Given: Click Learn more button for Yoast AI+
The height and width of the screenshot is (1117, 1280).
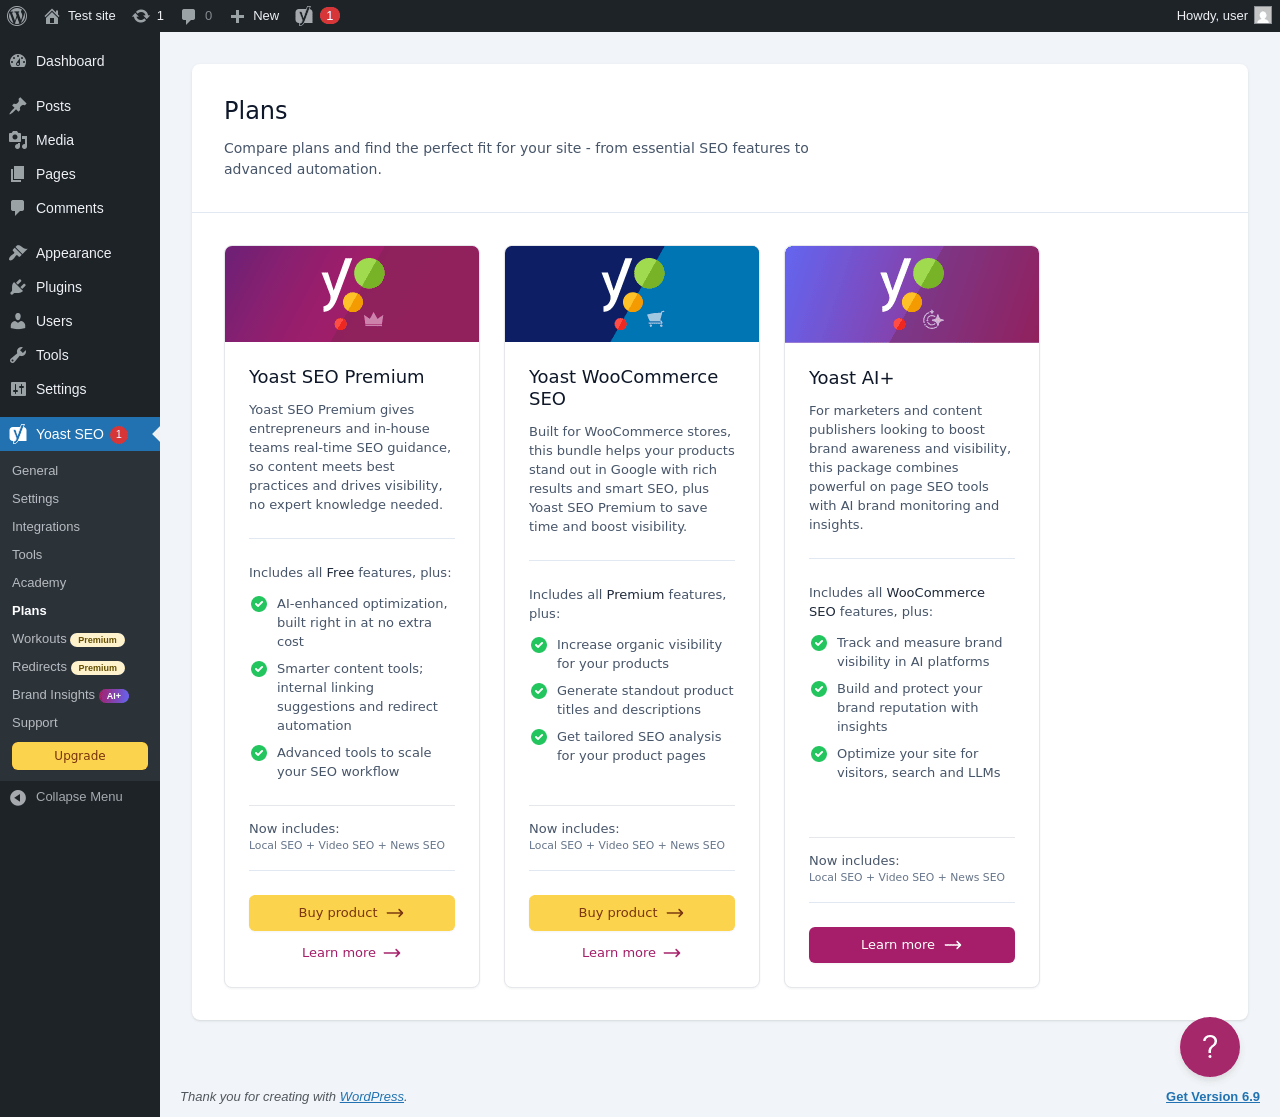Looking at the screenshot, I should (912, 945).
